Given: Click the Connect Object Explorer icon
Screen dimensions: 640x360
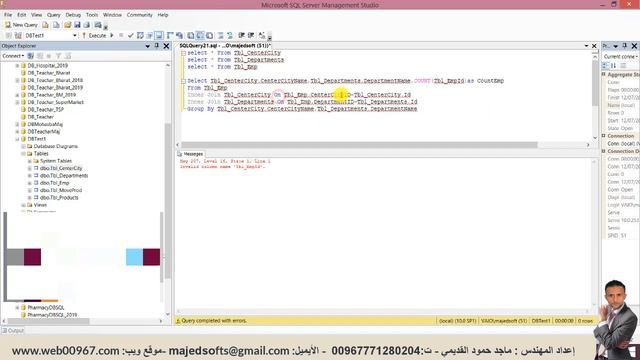Looking at the screenshot, I should [31, 56].
